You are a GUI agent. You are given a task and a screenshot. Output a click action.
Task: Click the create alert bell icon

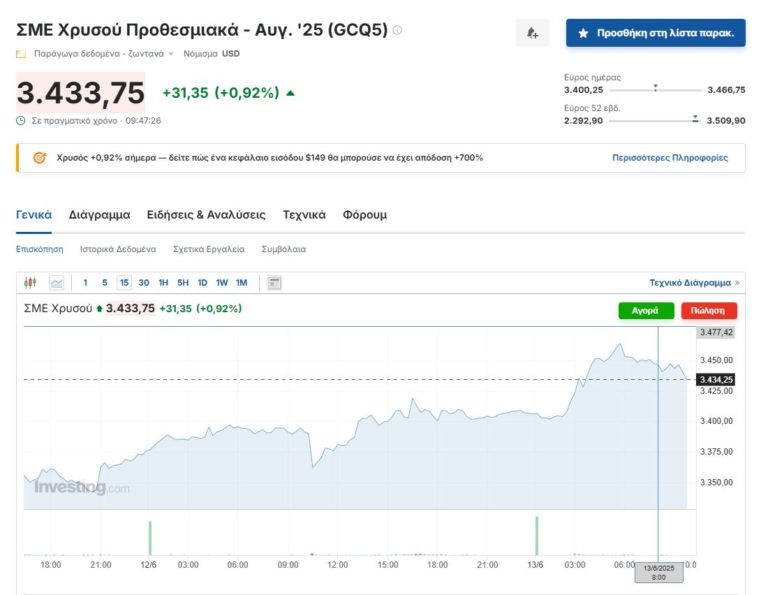pos(532,33)
